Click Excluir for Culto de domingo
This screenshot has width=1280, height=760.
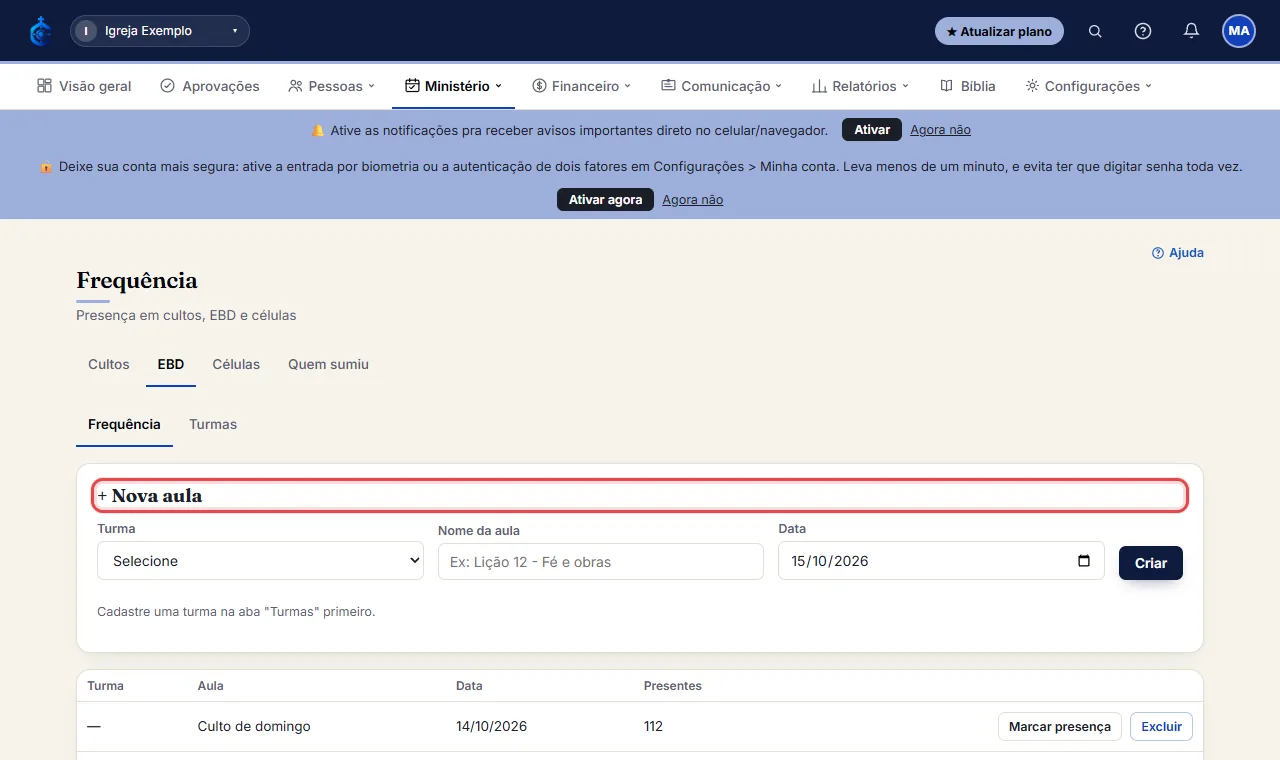coord(1162,727)
